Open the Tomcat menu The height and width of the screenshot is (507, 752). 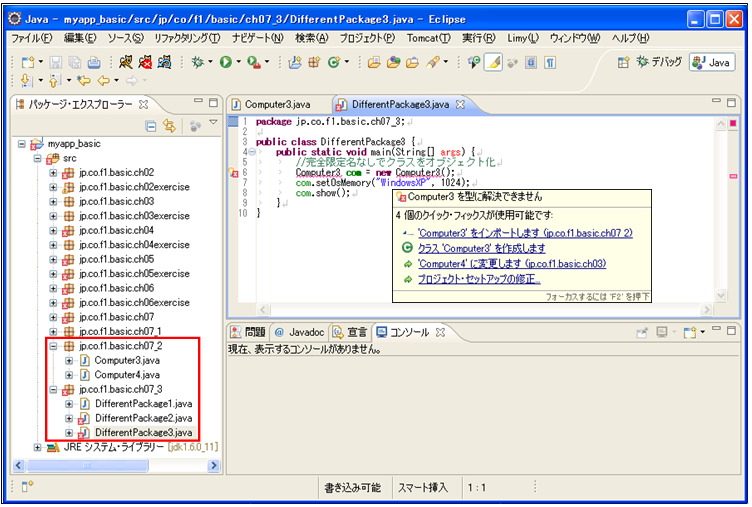coord(426,38)
